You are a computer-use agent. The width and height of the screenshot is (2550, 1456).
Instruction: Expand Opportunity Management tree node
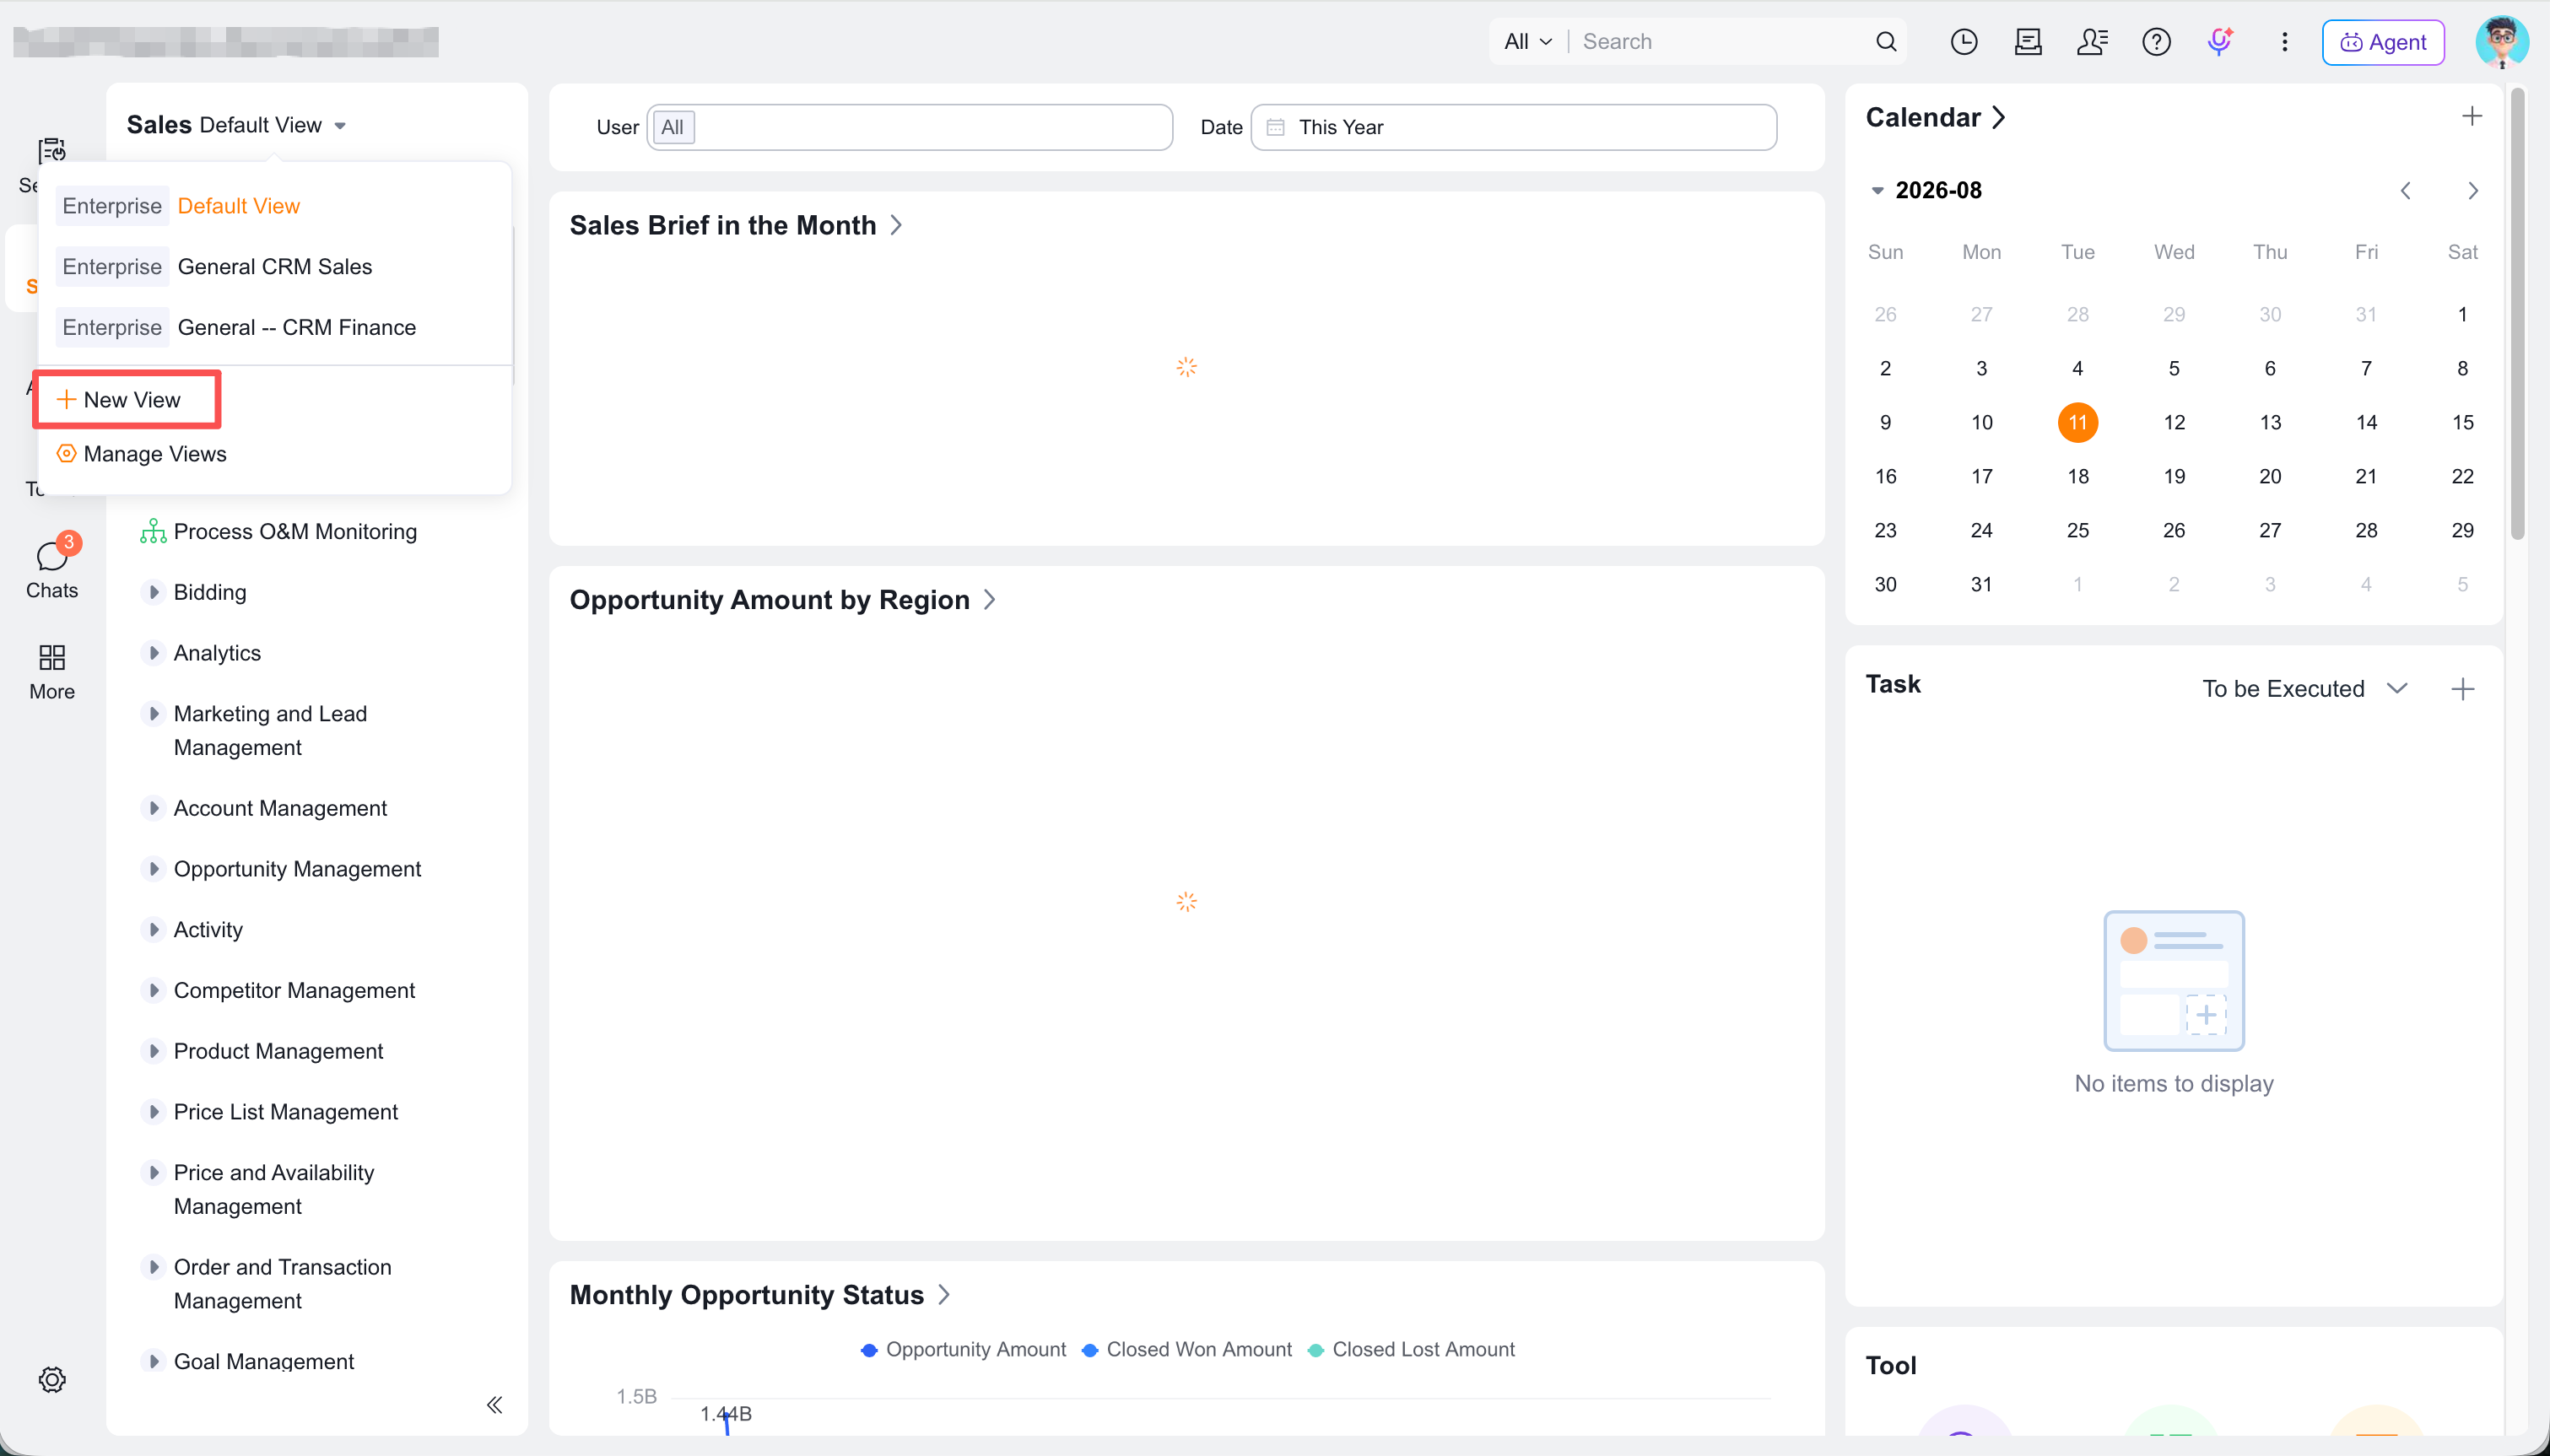click(153, 869)
